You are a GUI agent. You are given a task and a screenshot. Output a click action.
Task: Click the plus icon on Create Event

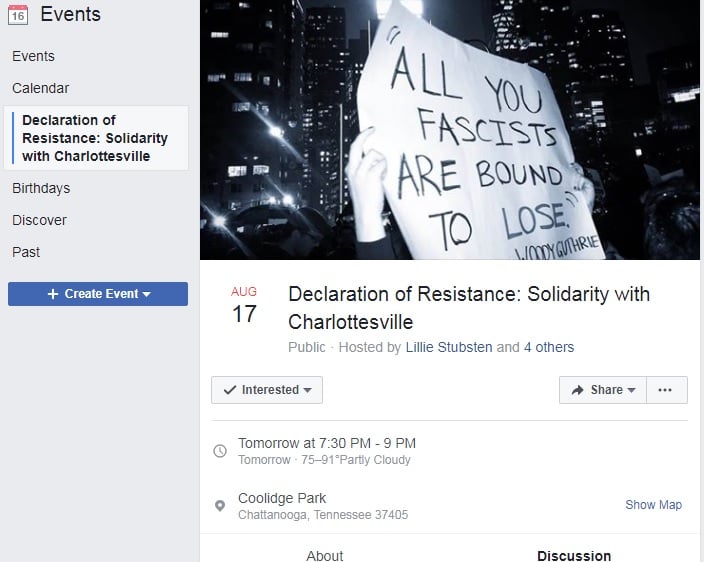pyautogui.click(x=53, y=294)
